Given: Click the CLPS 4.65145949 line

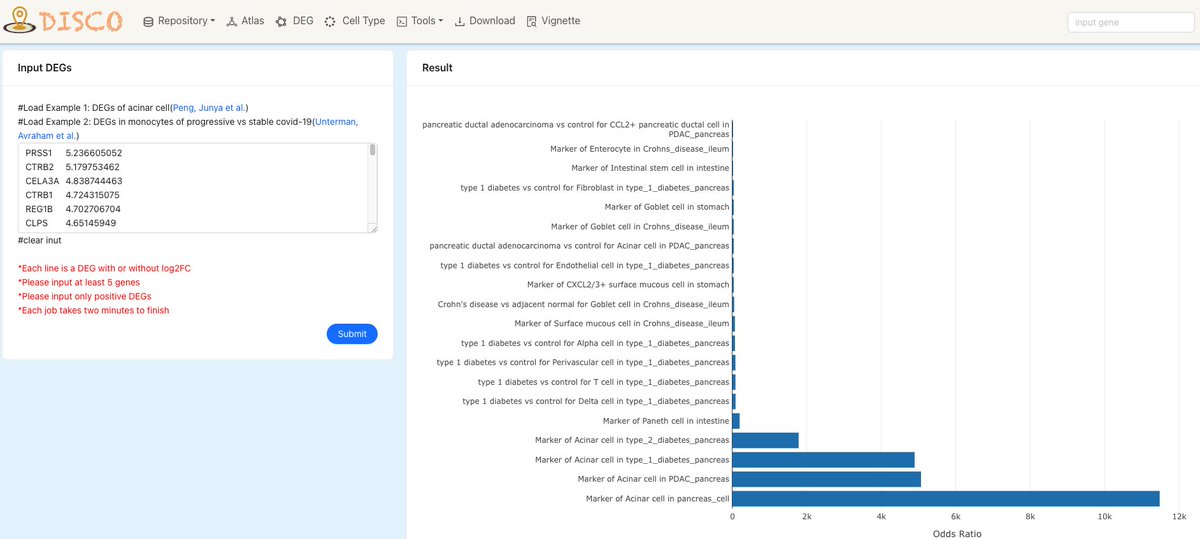Looking at the screenshot, I should [x=71, y=223].
